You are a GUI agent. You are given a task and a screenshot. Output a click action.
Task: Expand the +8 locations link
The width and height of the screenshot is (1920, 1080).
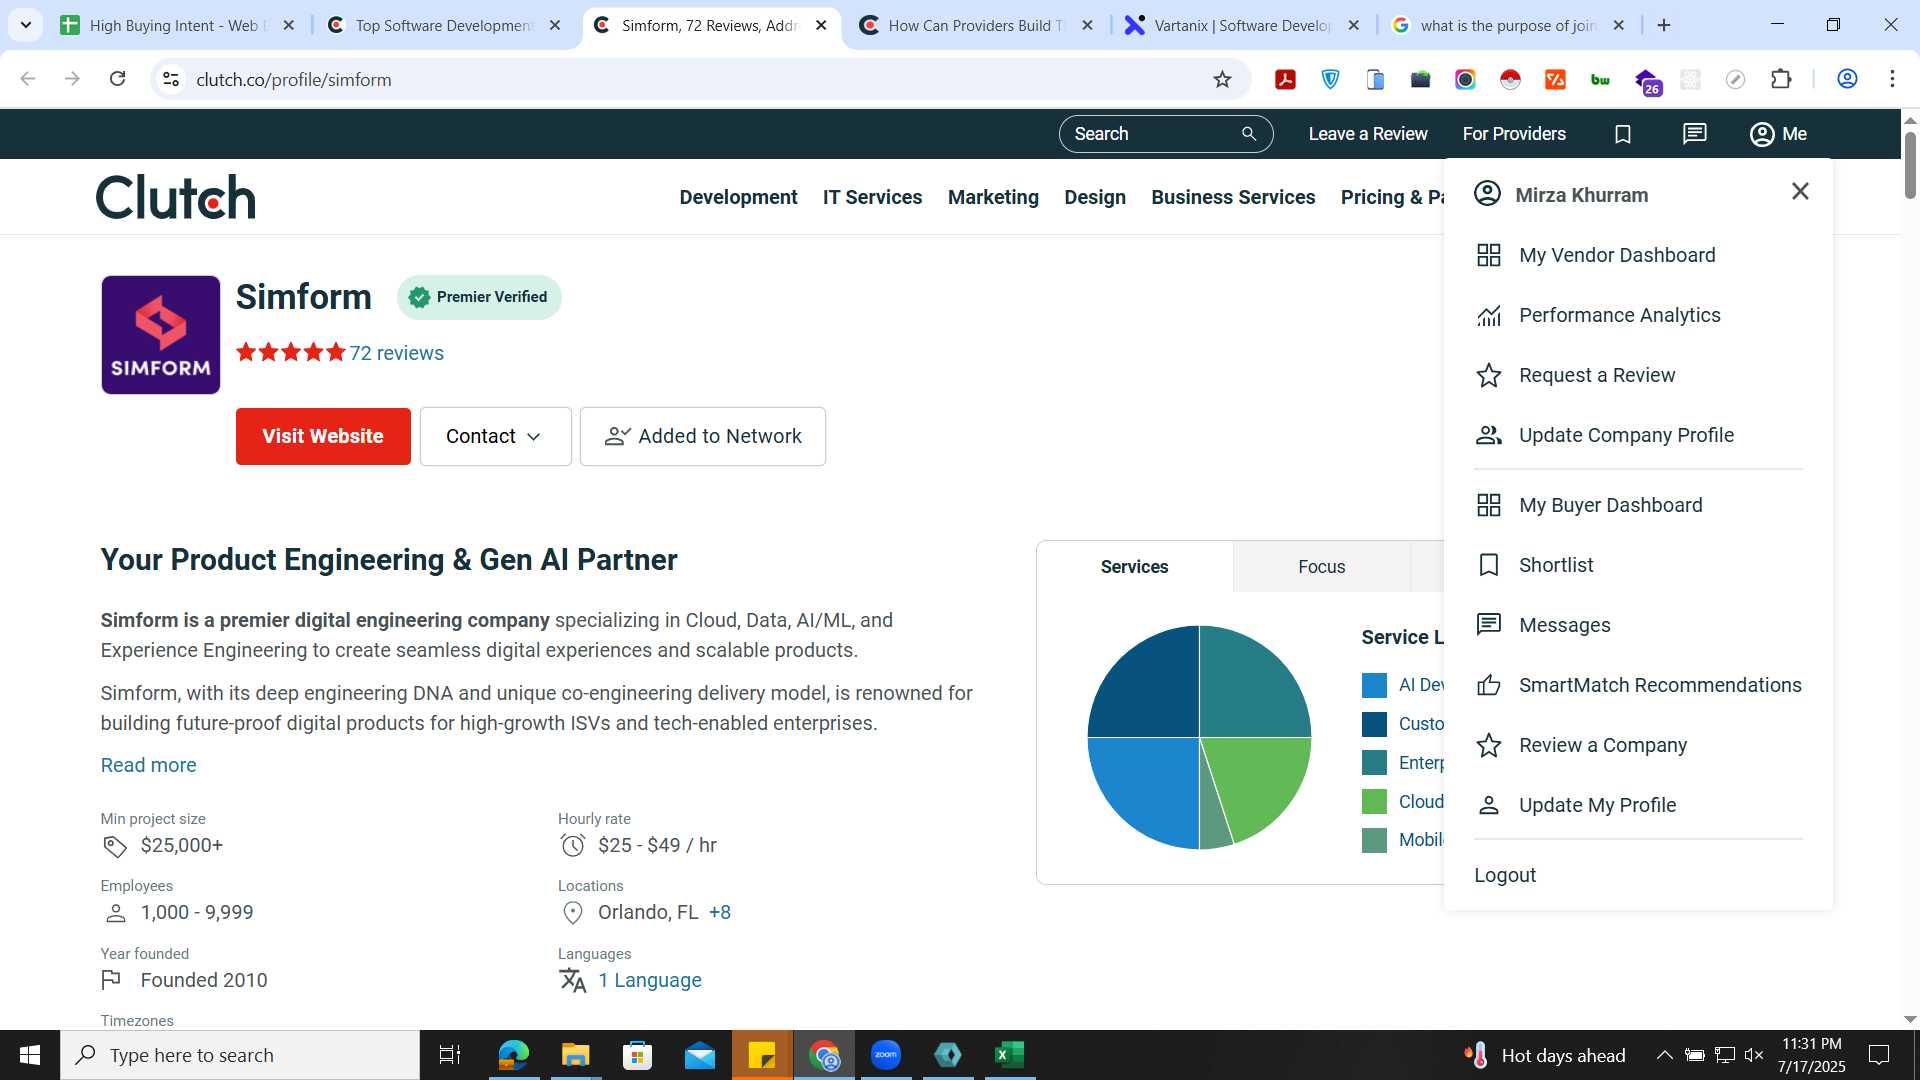click(719, 912)
